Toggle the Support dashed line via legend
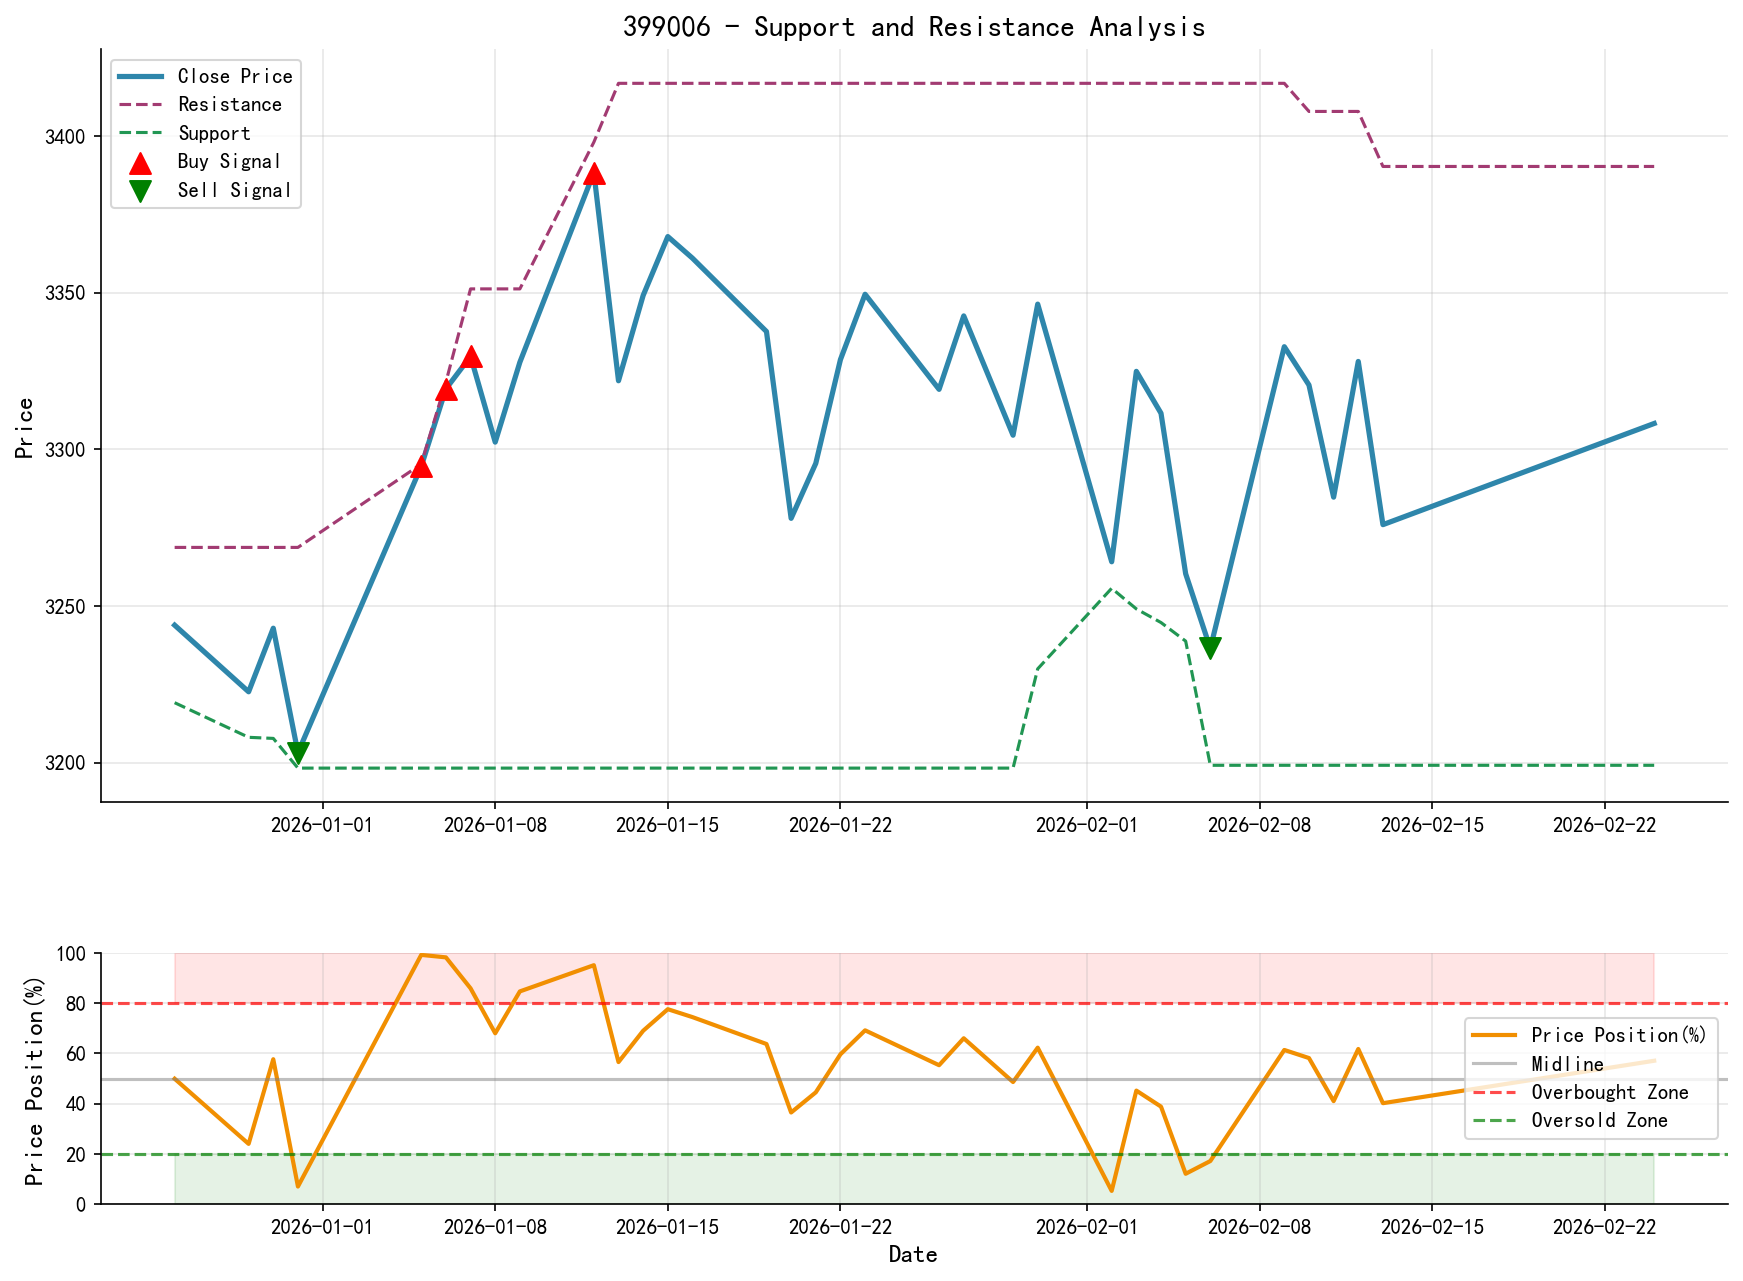Viewport: 1743px width, 1281px height. tap(142, 132)
